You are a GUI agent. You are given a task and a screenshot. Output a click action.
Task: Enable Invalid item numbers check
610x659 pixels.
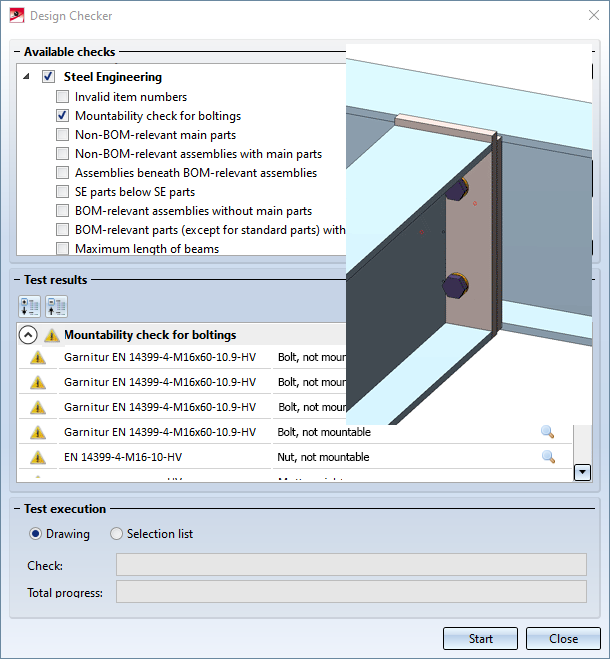(63, 97)
